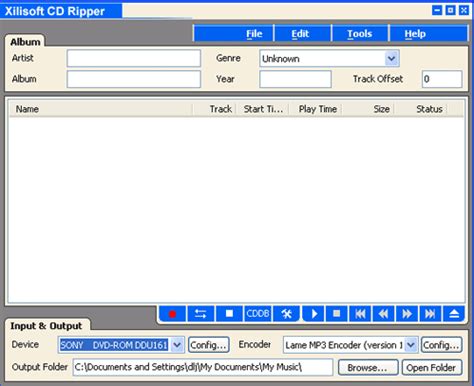Click the Open Folder button
Image resolution: width=474 pixels, height=386 pixels.
pyautogui.click(x=432, y=367)
